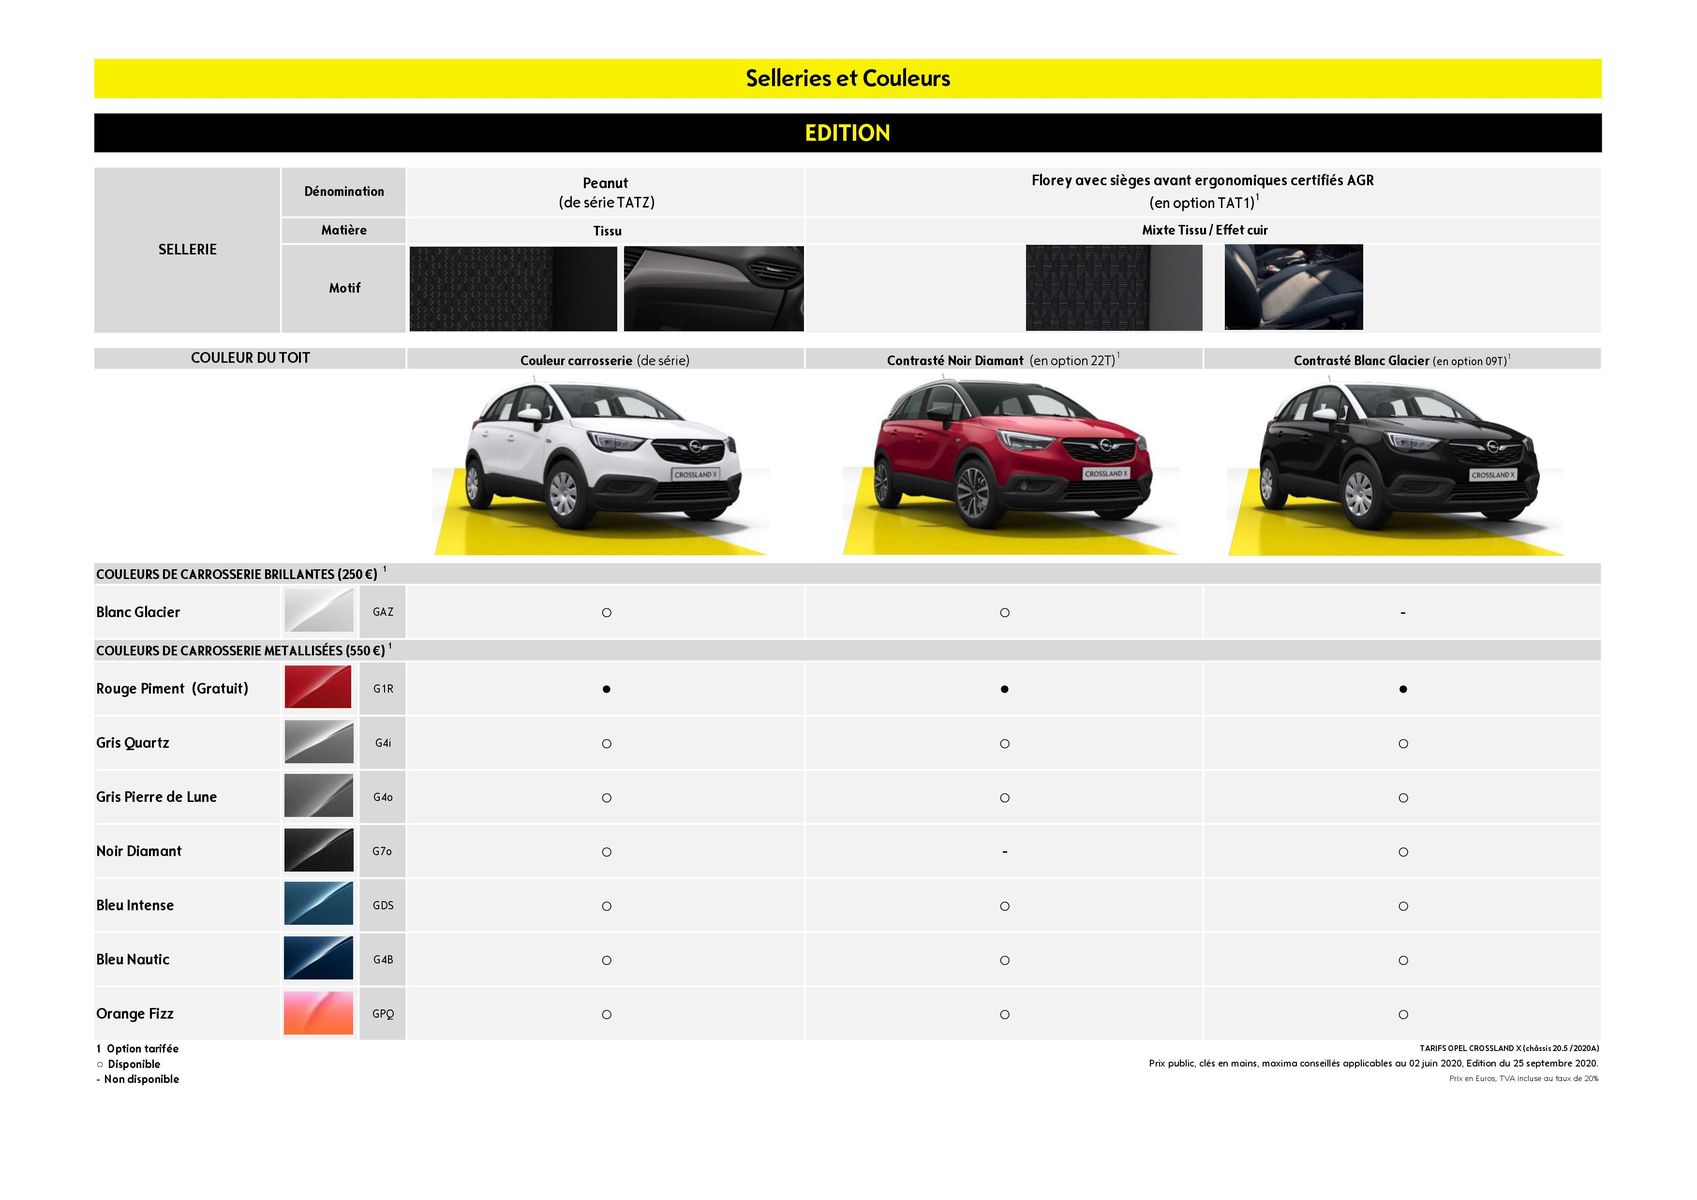Click Noir Diamant dash under Contrasté Noir Diamant
The height and width of the screenshot is (1200, 1697).
[1004, 852]
